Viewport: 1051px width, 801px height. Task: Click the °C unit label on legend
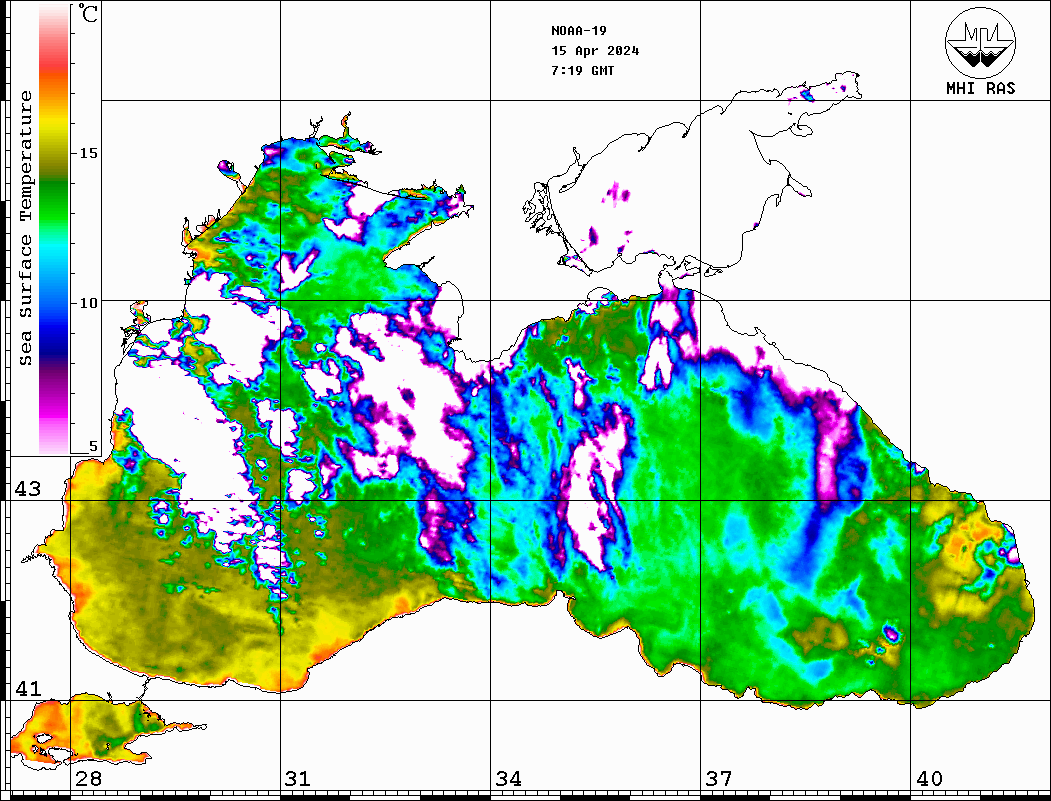pyautogui.click(x=88, y=13)
